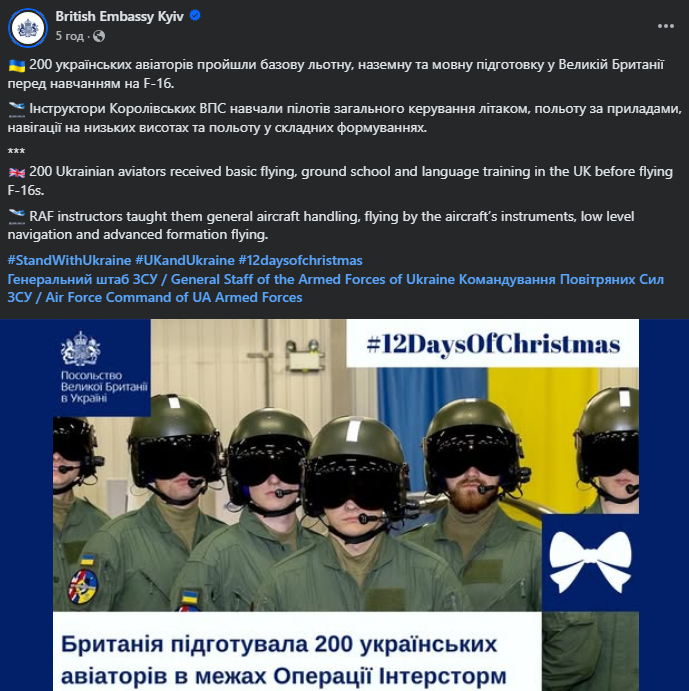Click the UK flag emoji in post
The image size is (689, 691).
[x=17, y=172]
